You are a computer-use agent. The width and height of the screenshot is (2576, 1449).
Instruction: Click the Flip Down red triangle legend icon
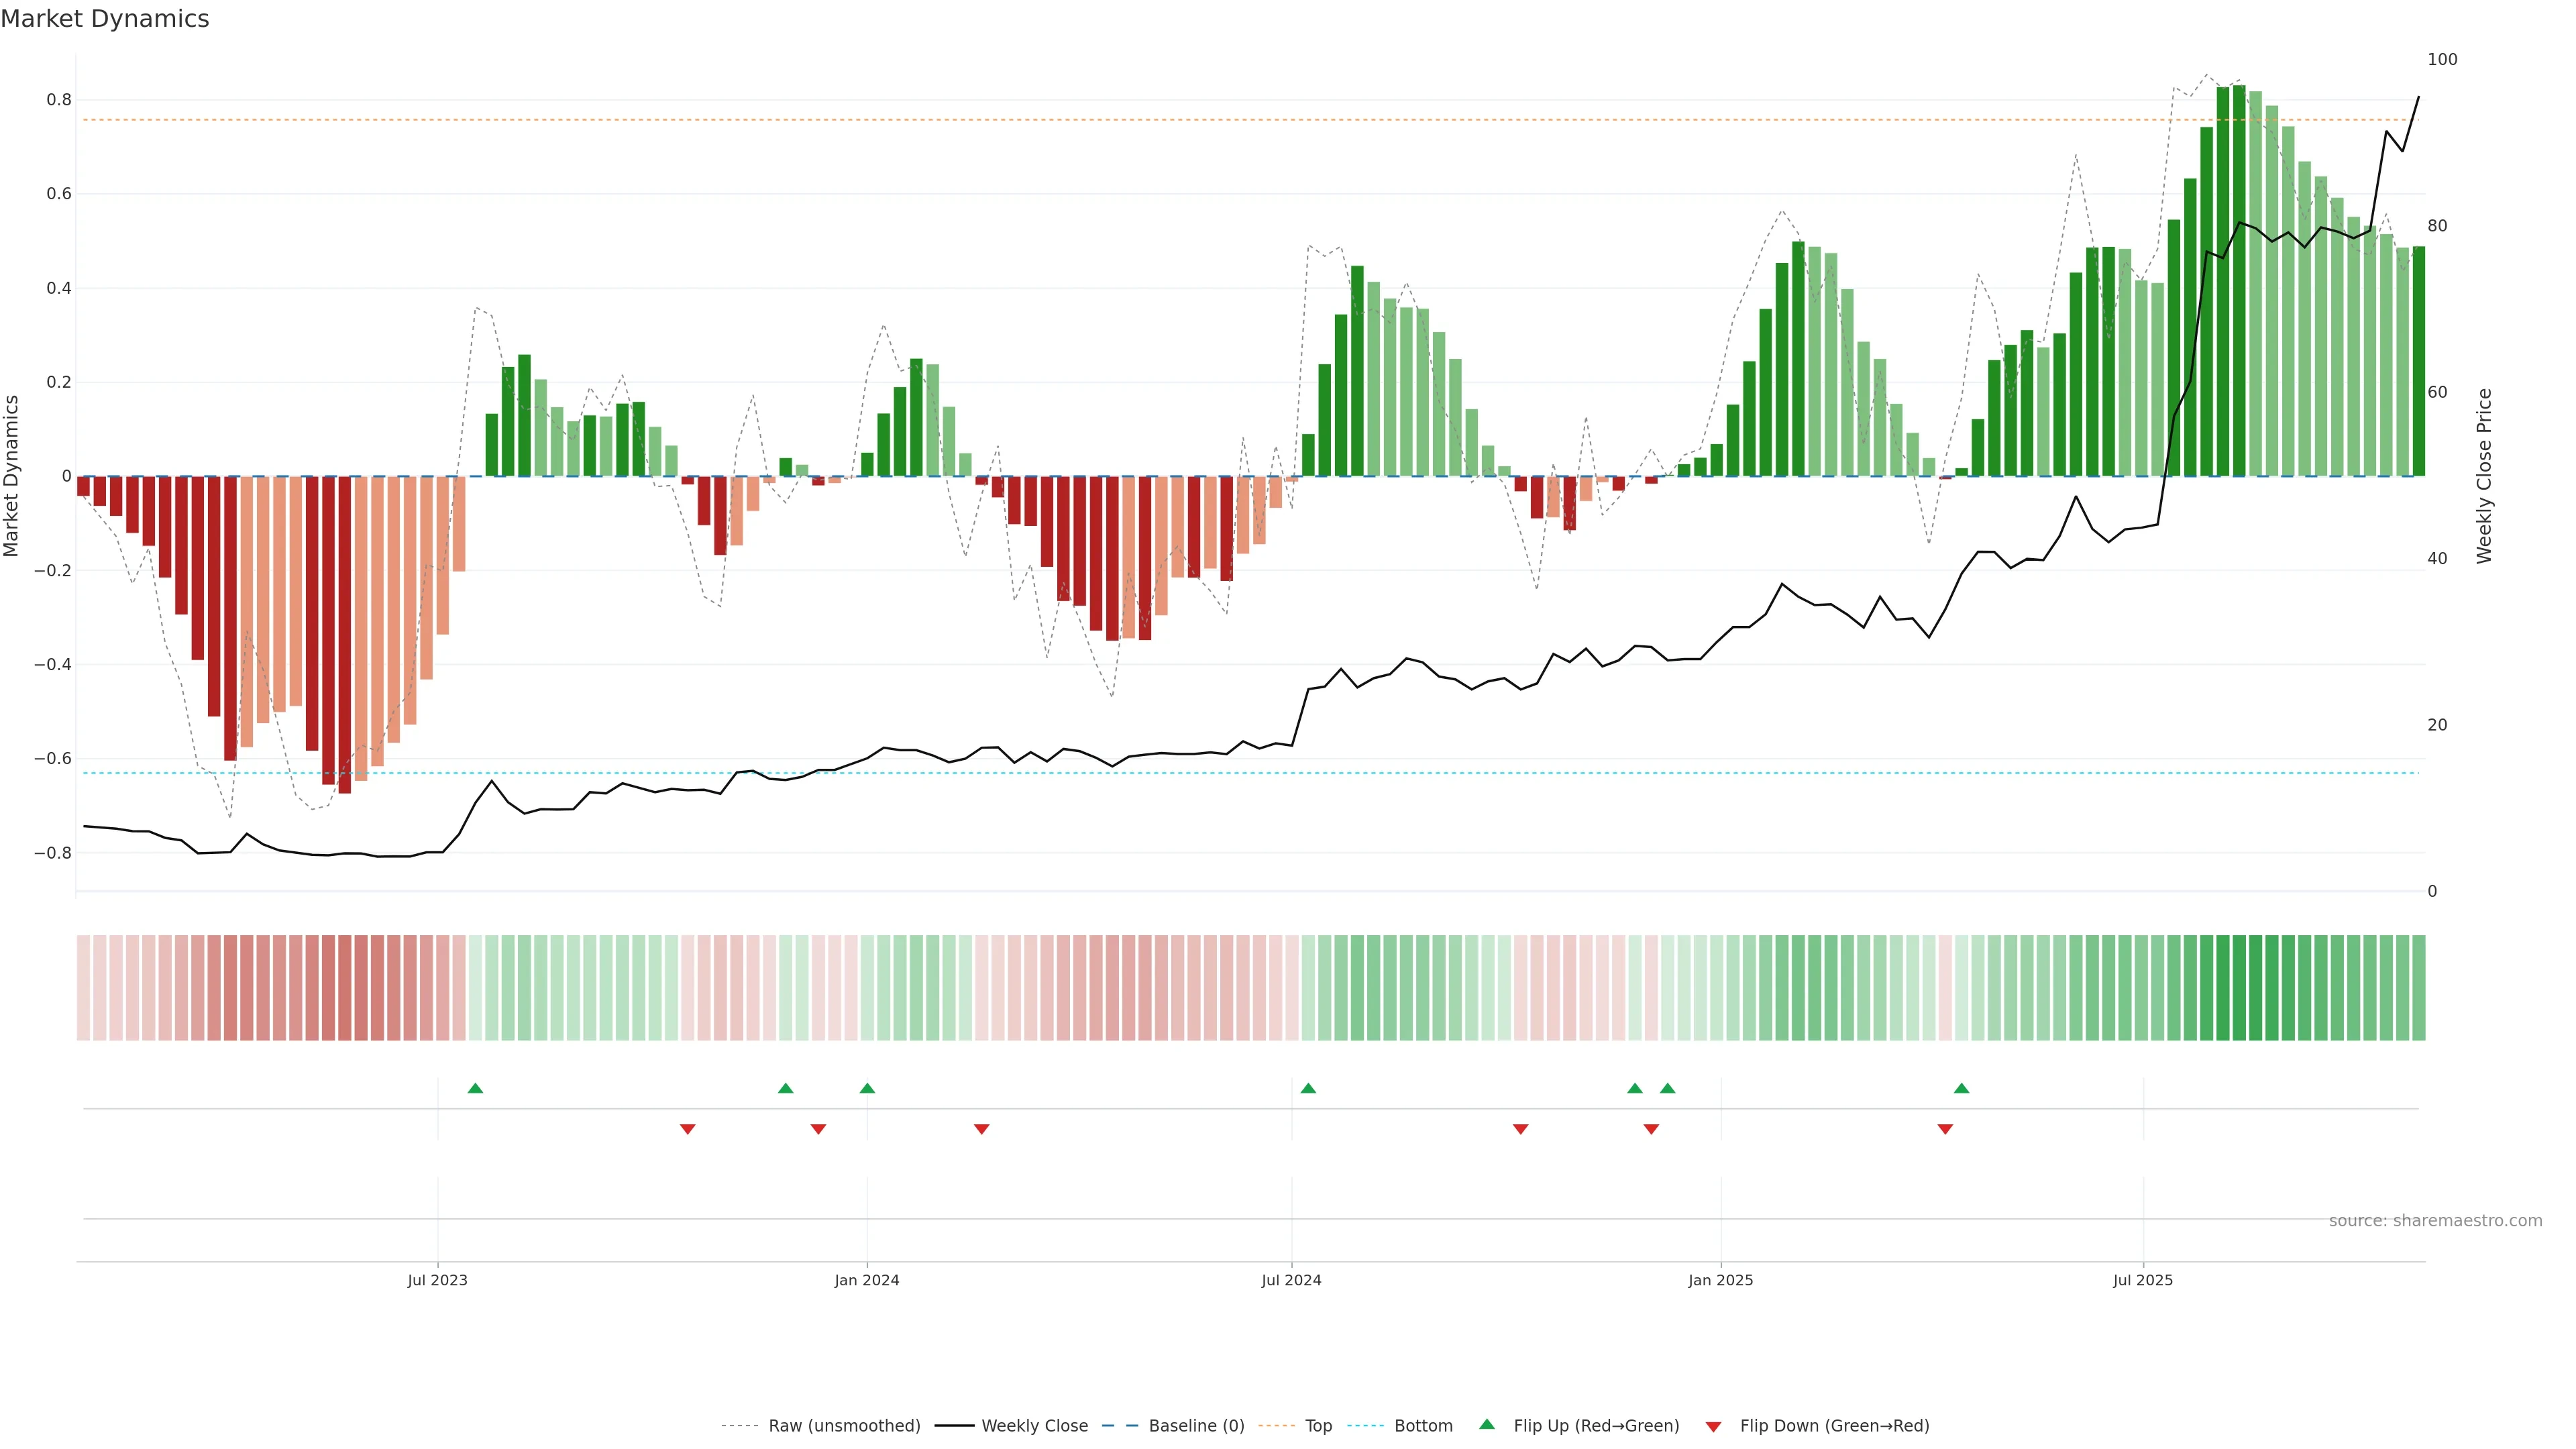pyautogui.click(x=1713, y=1427)
